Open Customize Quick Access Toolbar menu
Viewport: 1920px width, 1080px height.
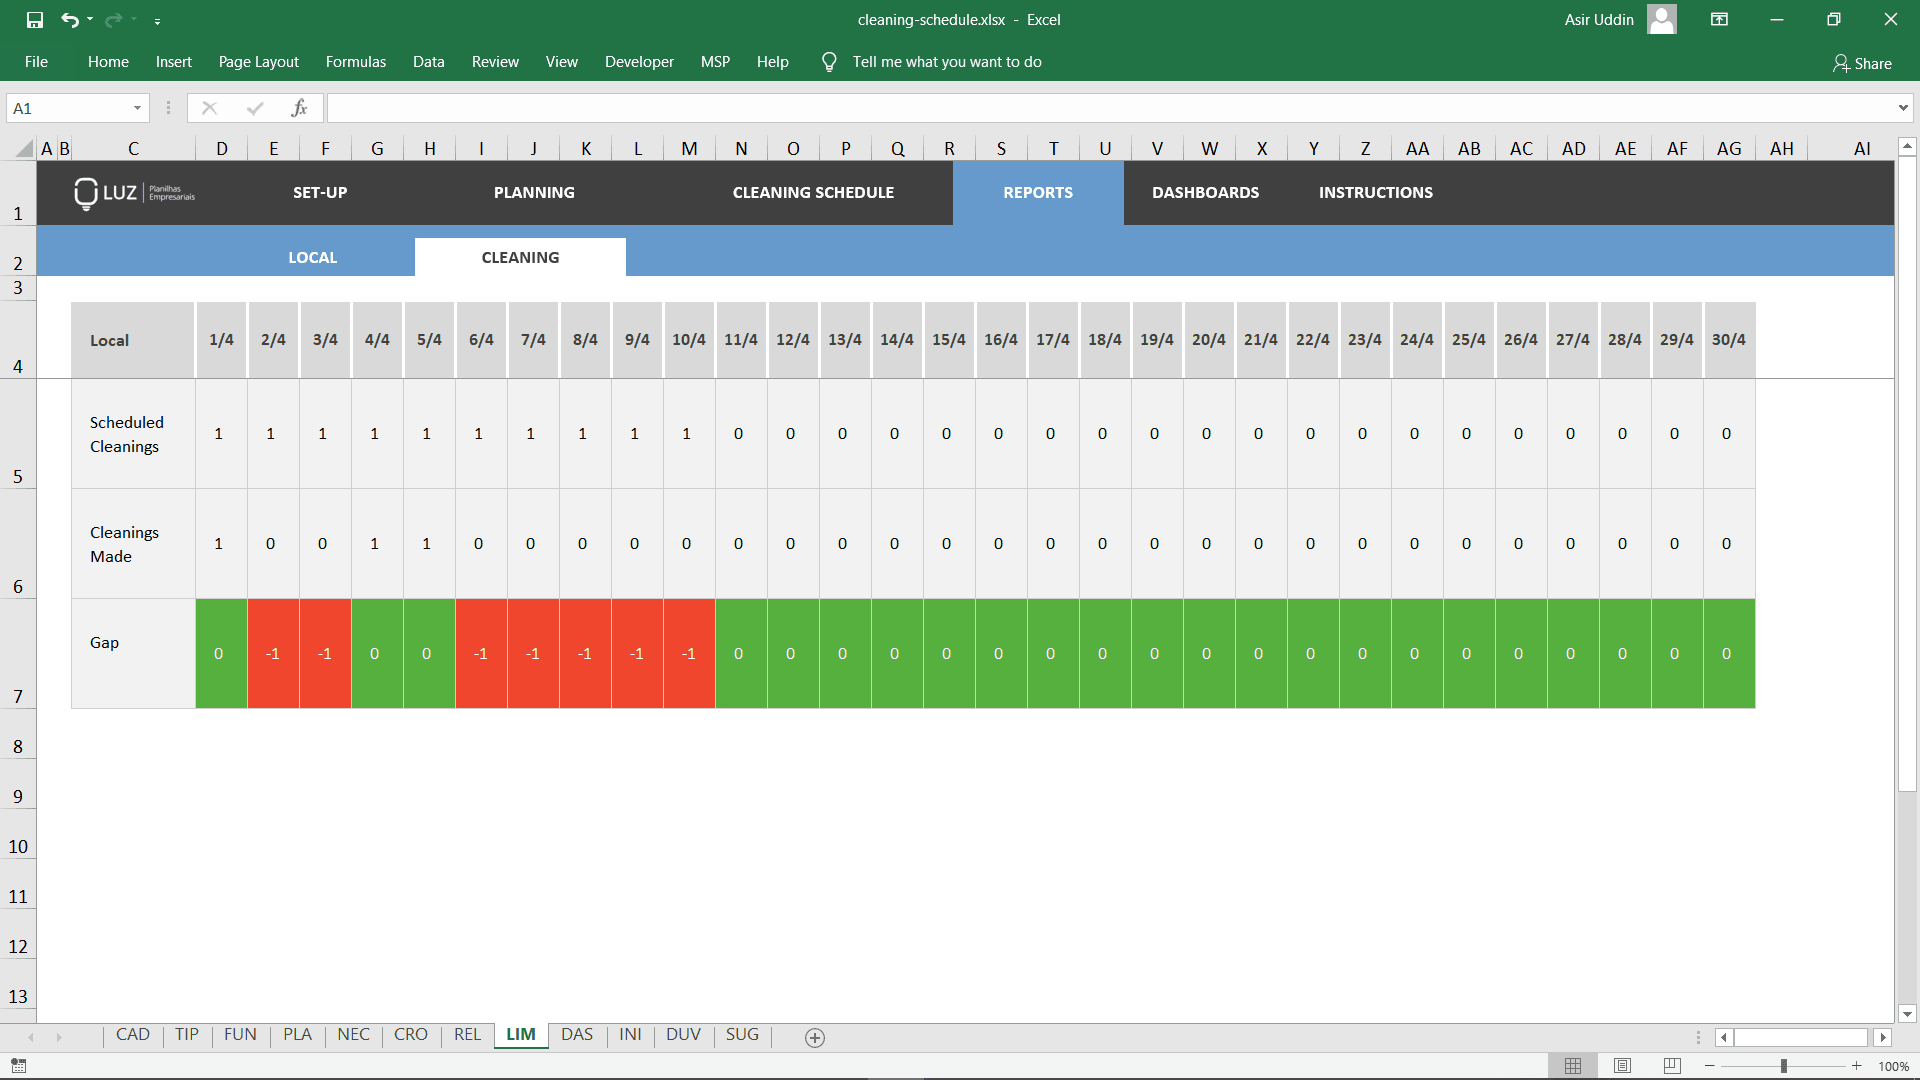pos(158,19)
